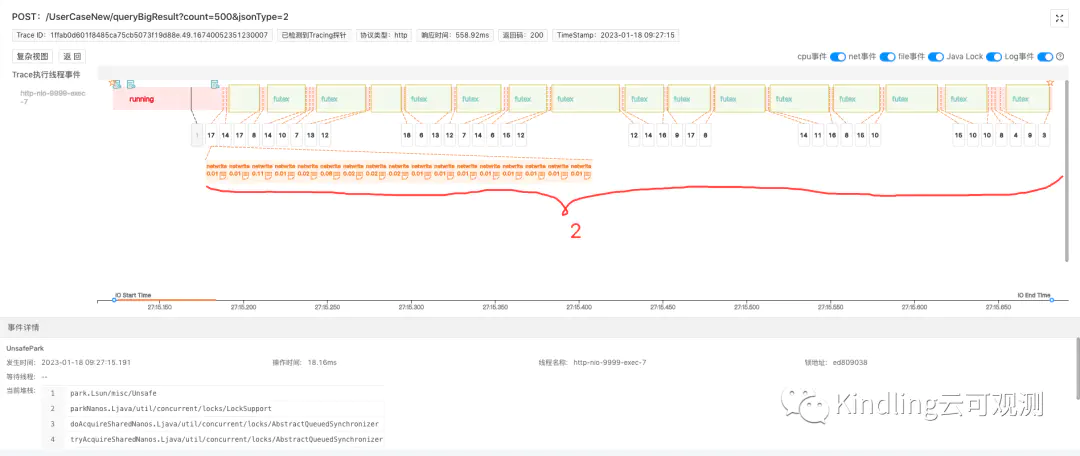The height and width of the screenshot is (456, 1080).
Task: Click the help question mark icon
Action: pos(1060,57)
